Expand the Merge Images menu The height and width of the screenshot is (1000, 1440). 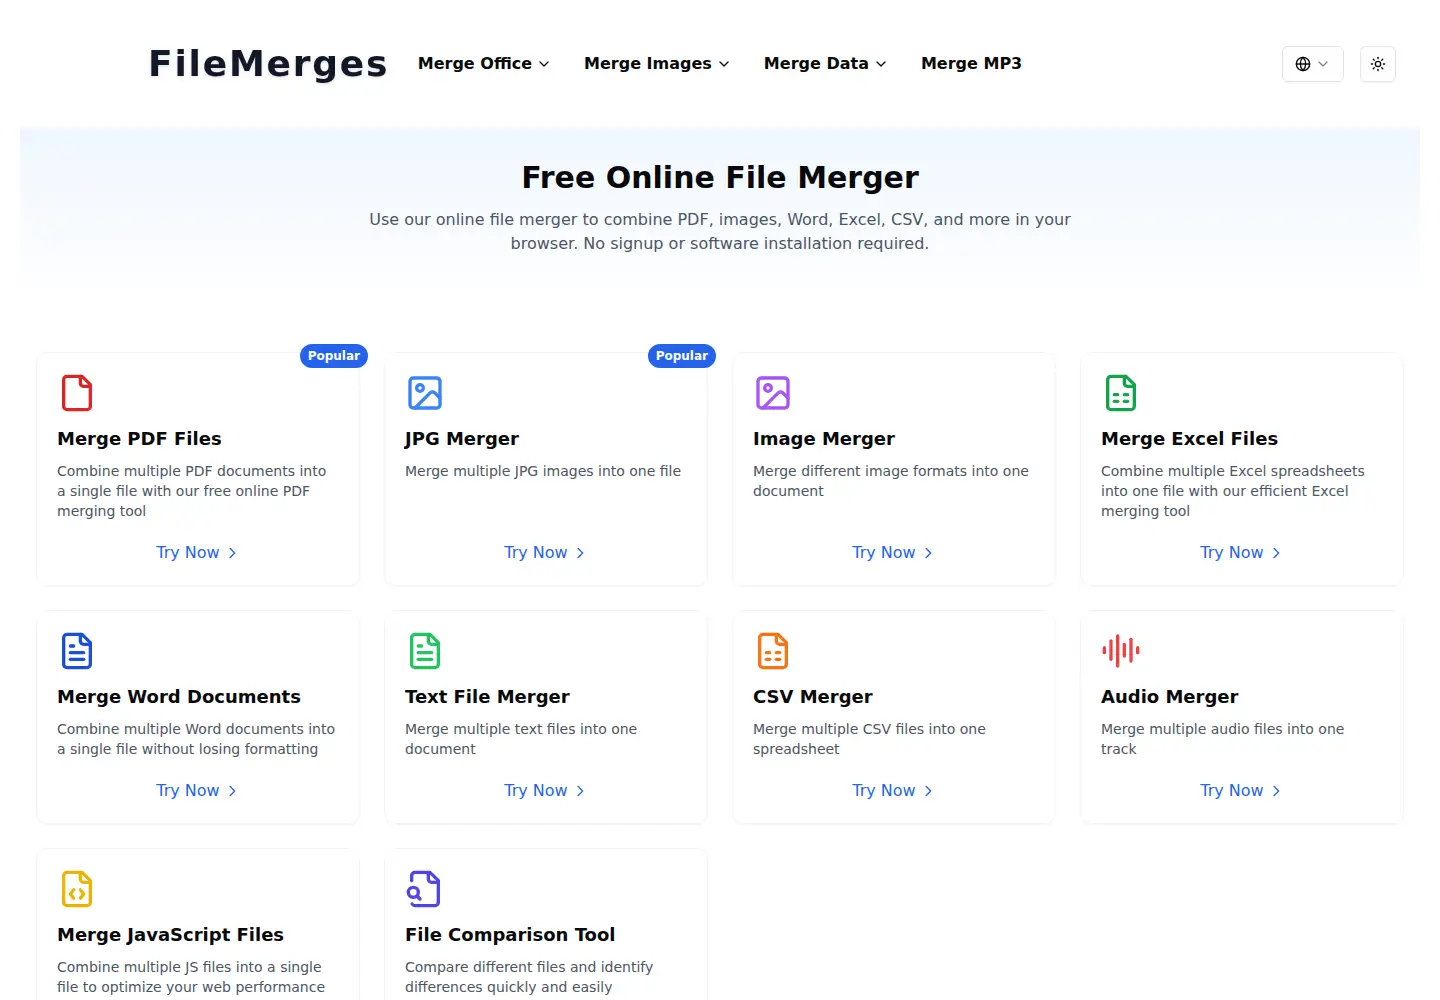pyautogui.click(x=657, y=63)
